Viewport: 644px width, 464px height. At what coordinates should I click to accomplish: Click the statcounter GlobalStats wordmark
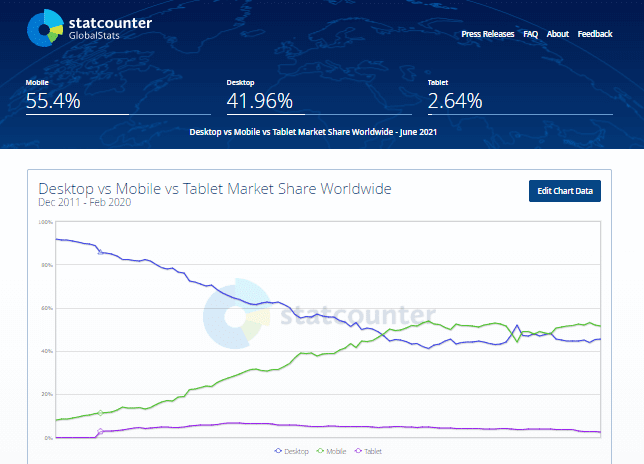coord(110,28)
